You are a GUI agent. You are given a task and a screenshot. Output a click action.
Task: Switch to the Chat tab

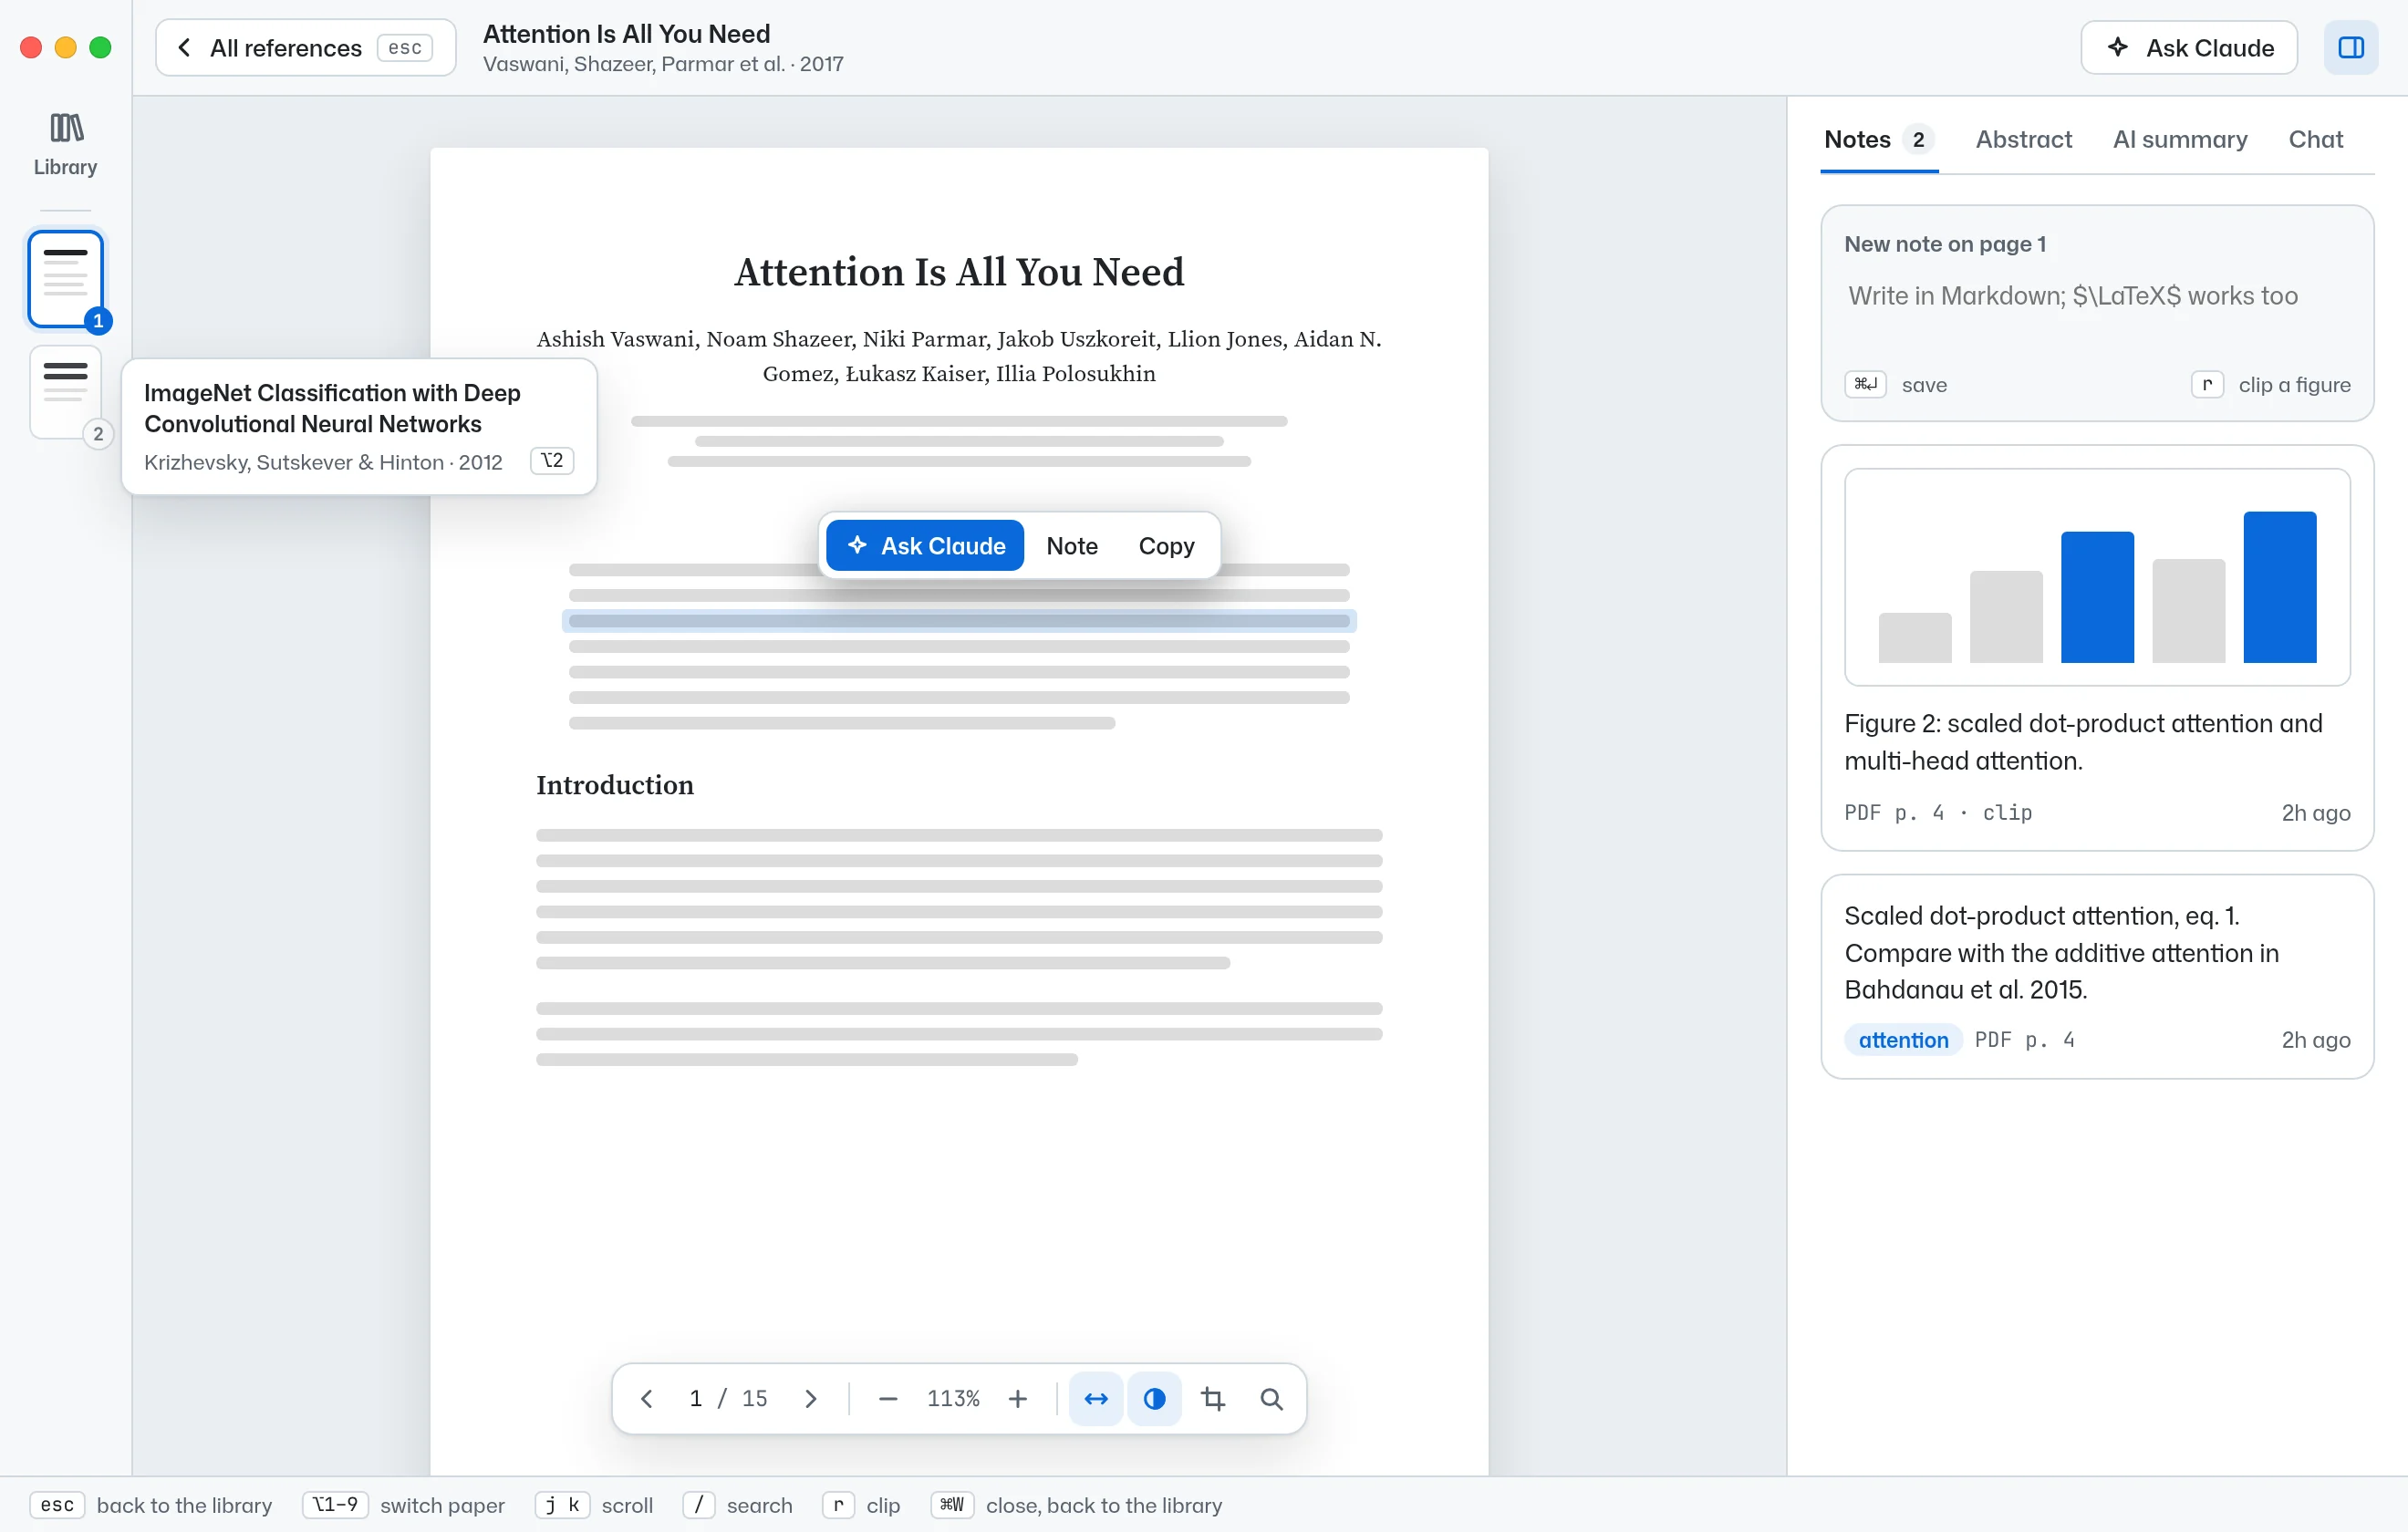pyautogui.click(x=2315, y=139)
